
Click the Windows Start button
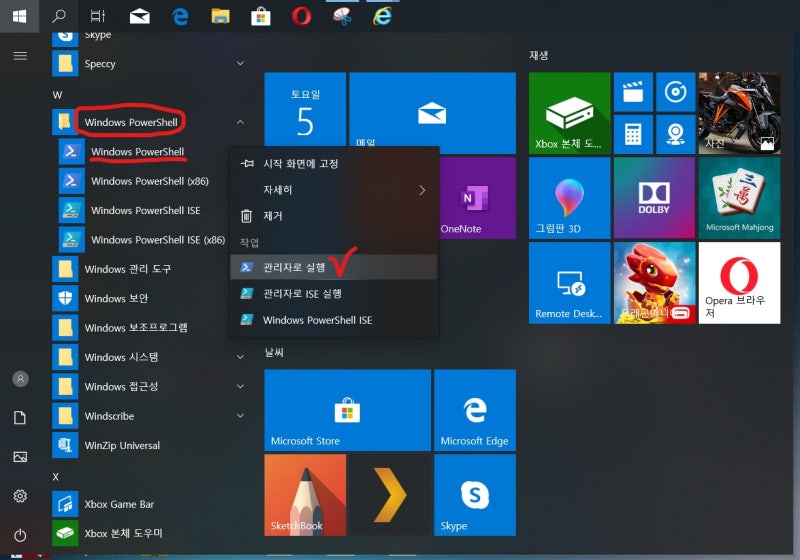[19, 16]
